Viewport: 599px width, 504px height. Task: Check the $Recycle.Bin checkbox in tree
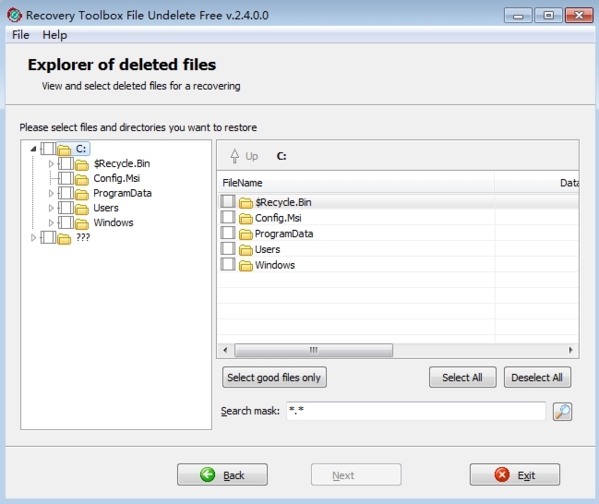click(x=66, y=164)
